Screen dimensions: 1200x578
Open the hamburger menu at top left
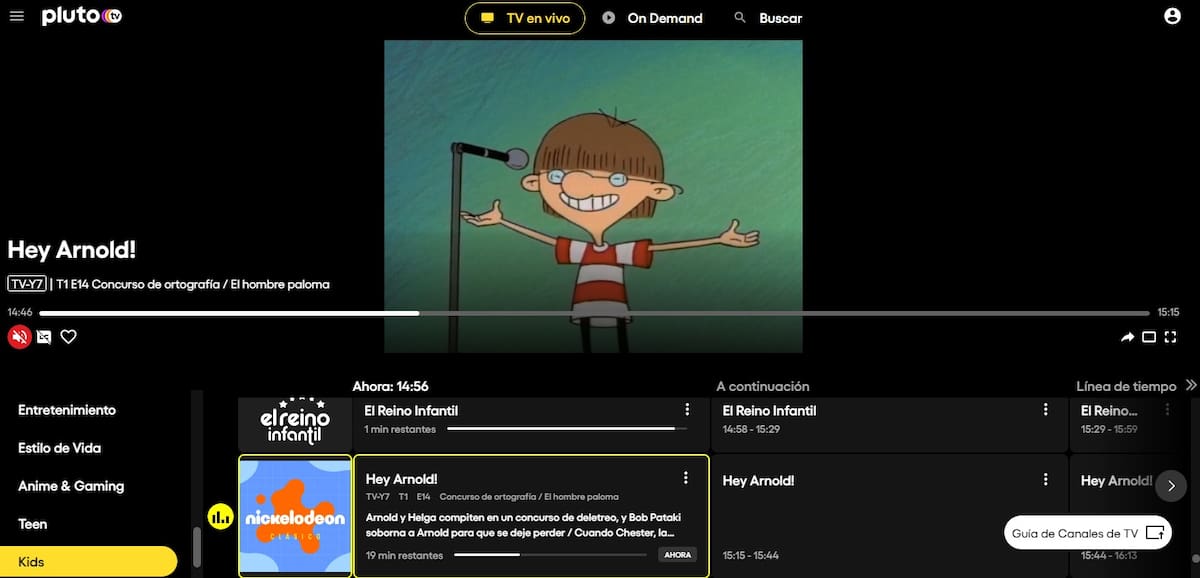(16, 16)
